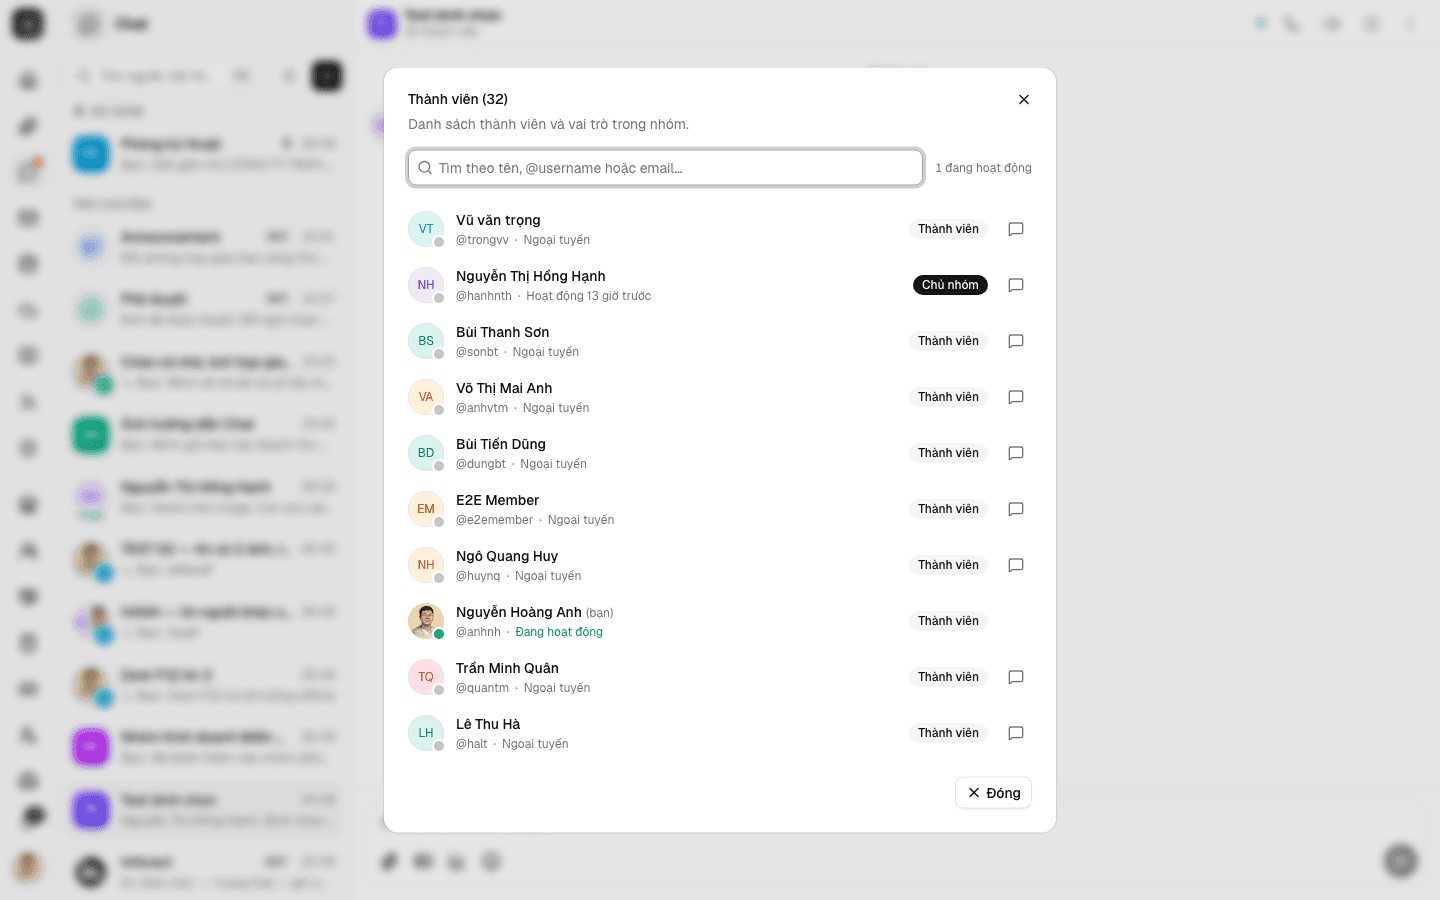
Task: Open chat icon next to Bùi Tiến Dũng
Action: click(x=1016, y=453)
